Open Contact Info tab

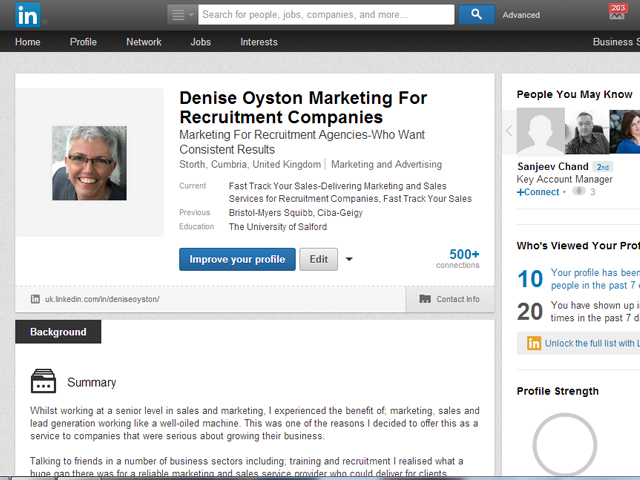click(x=450, y=299)
